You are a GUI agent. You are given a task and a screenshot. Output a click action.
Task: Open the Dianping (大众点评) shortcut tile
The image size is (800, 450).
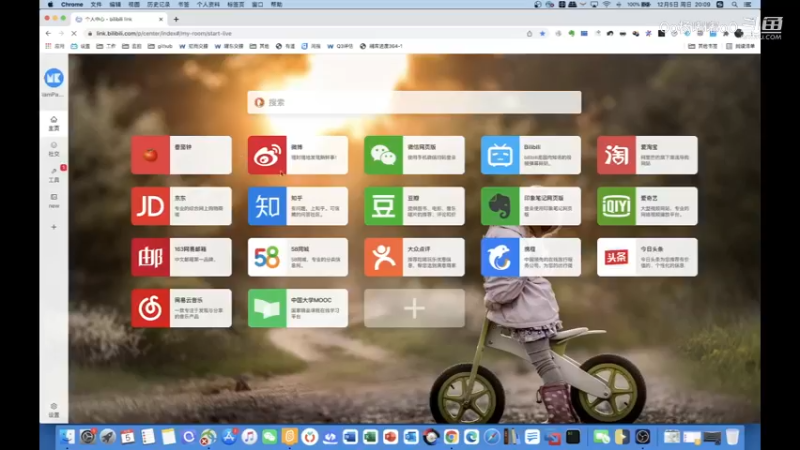pyautogui.click(x=414, y=257)
